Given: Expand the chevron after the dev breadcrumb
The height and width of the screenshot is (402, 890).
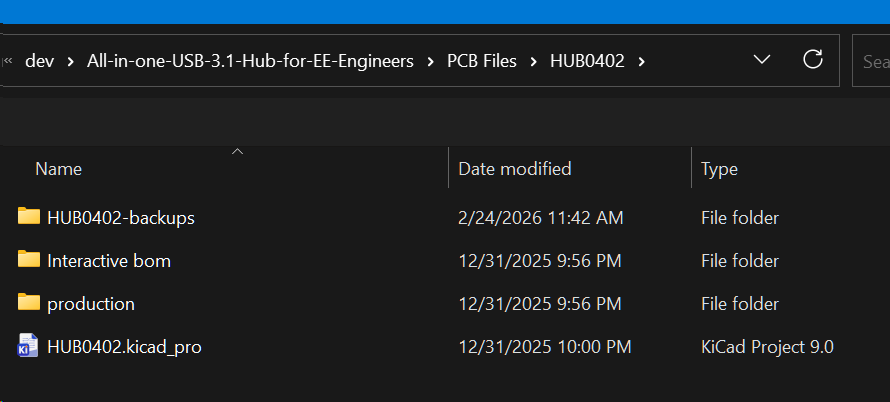Looking at the screenshot, I should click(70, 61).
